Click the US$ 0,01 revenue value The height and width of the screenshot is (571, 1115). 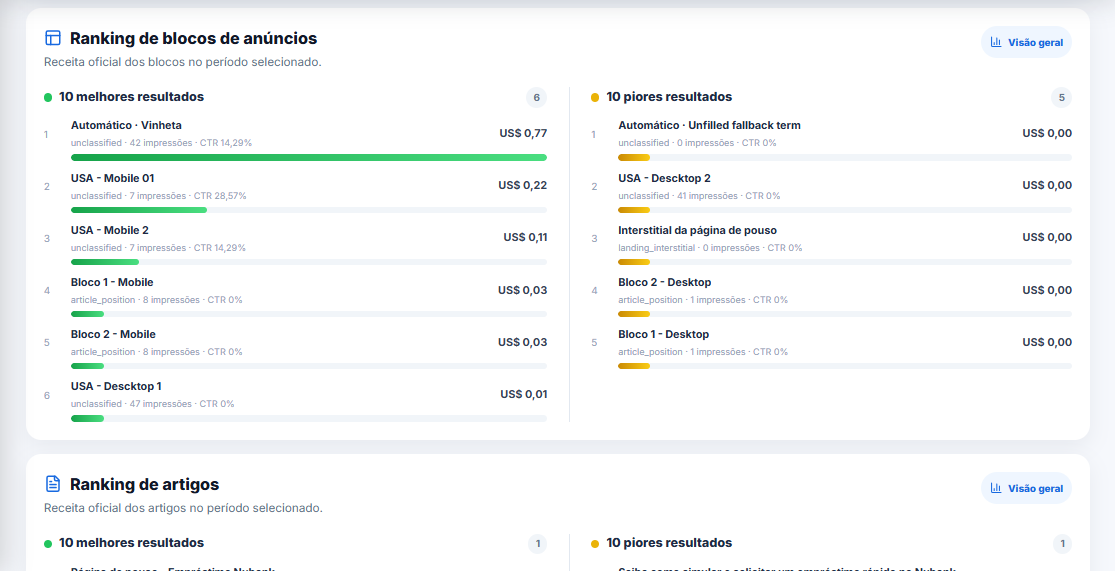click(x=523, y=395)
